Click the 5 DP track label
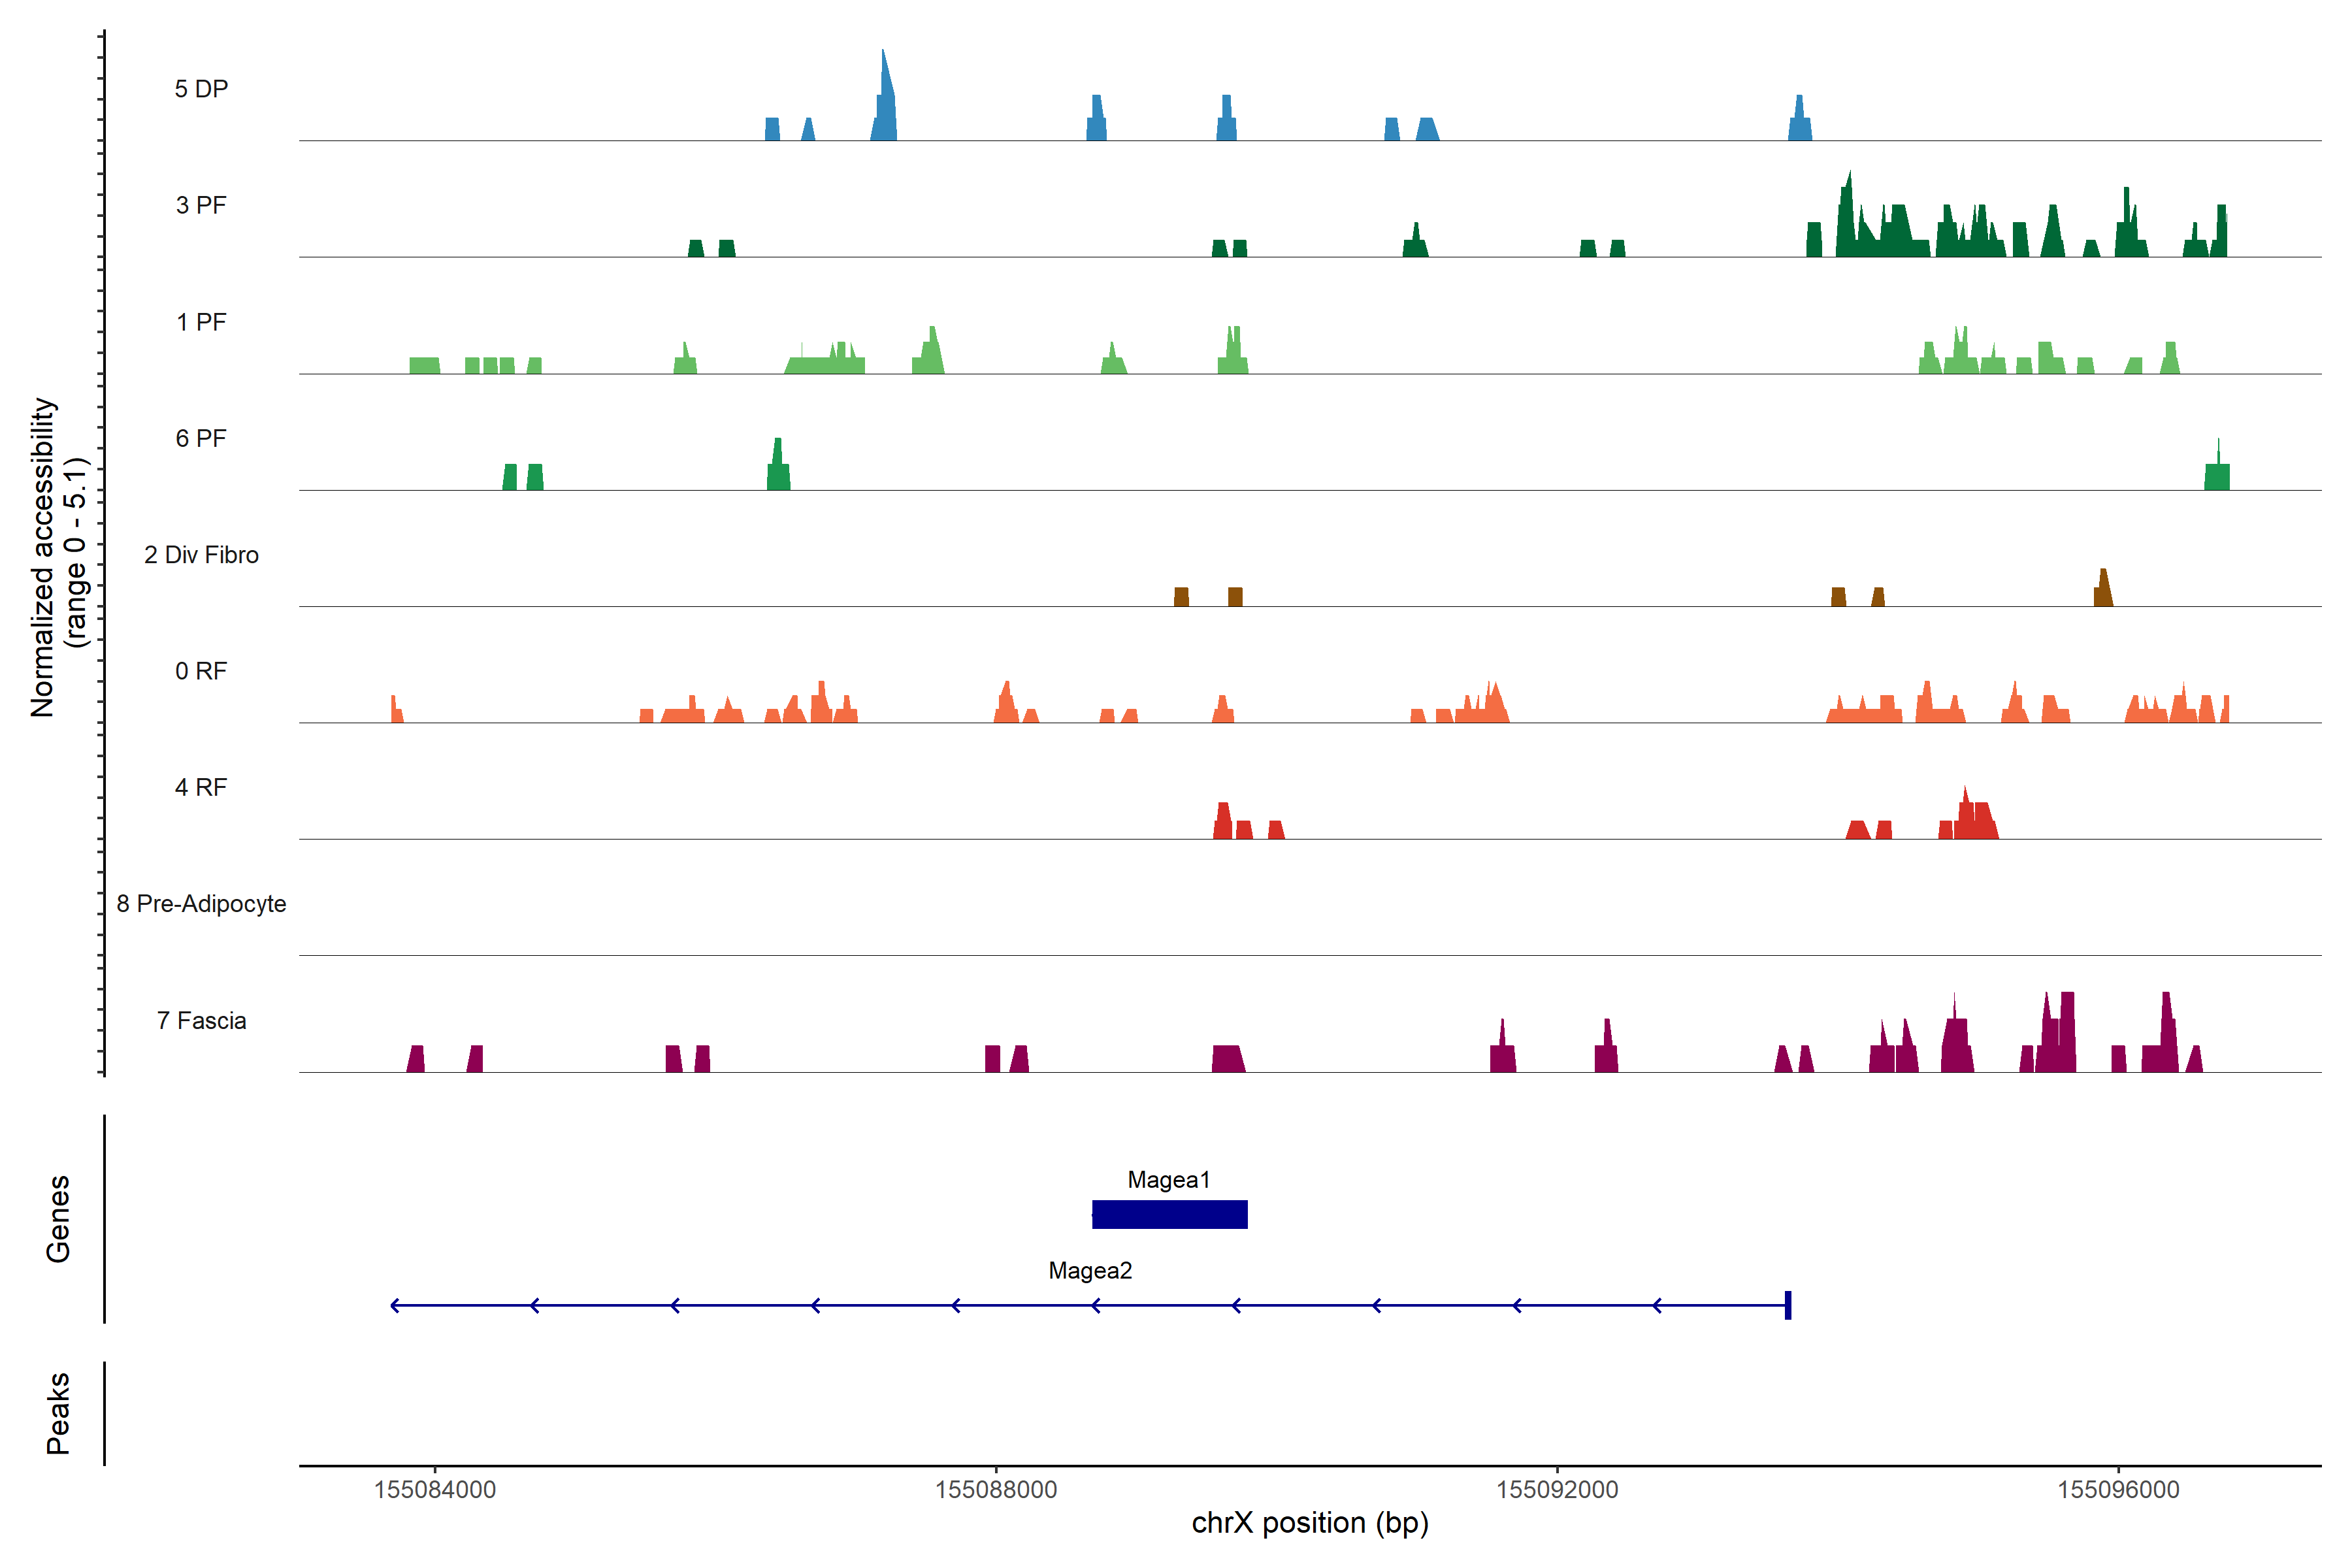This screenshot has width=2352, height=1568. click(201, 89)
